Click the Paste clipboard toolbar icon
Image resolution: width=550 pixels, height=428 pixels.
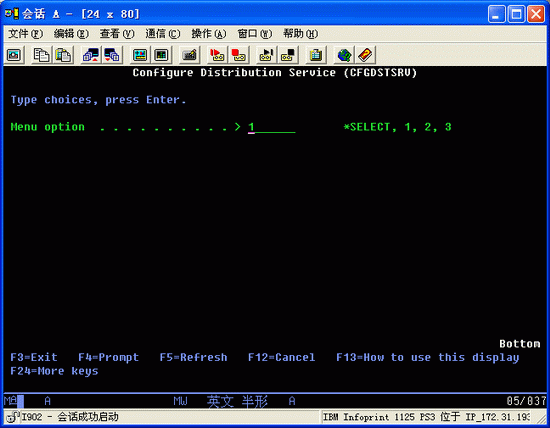point(63,55)
